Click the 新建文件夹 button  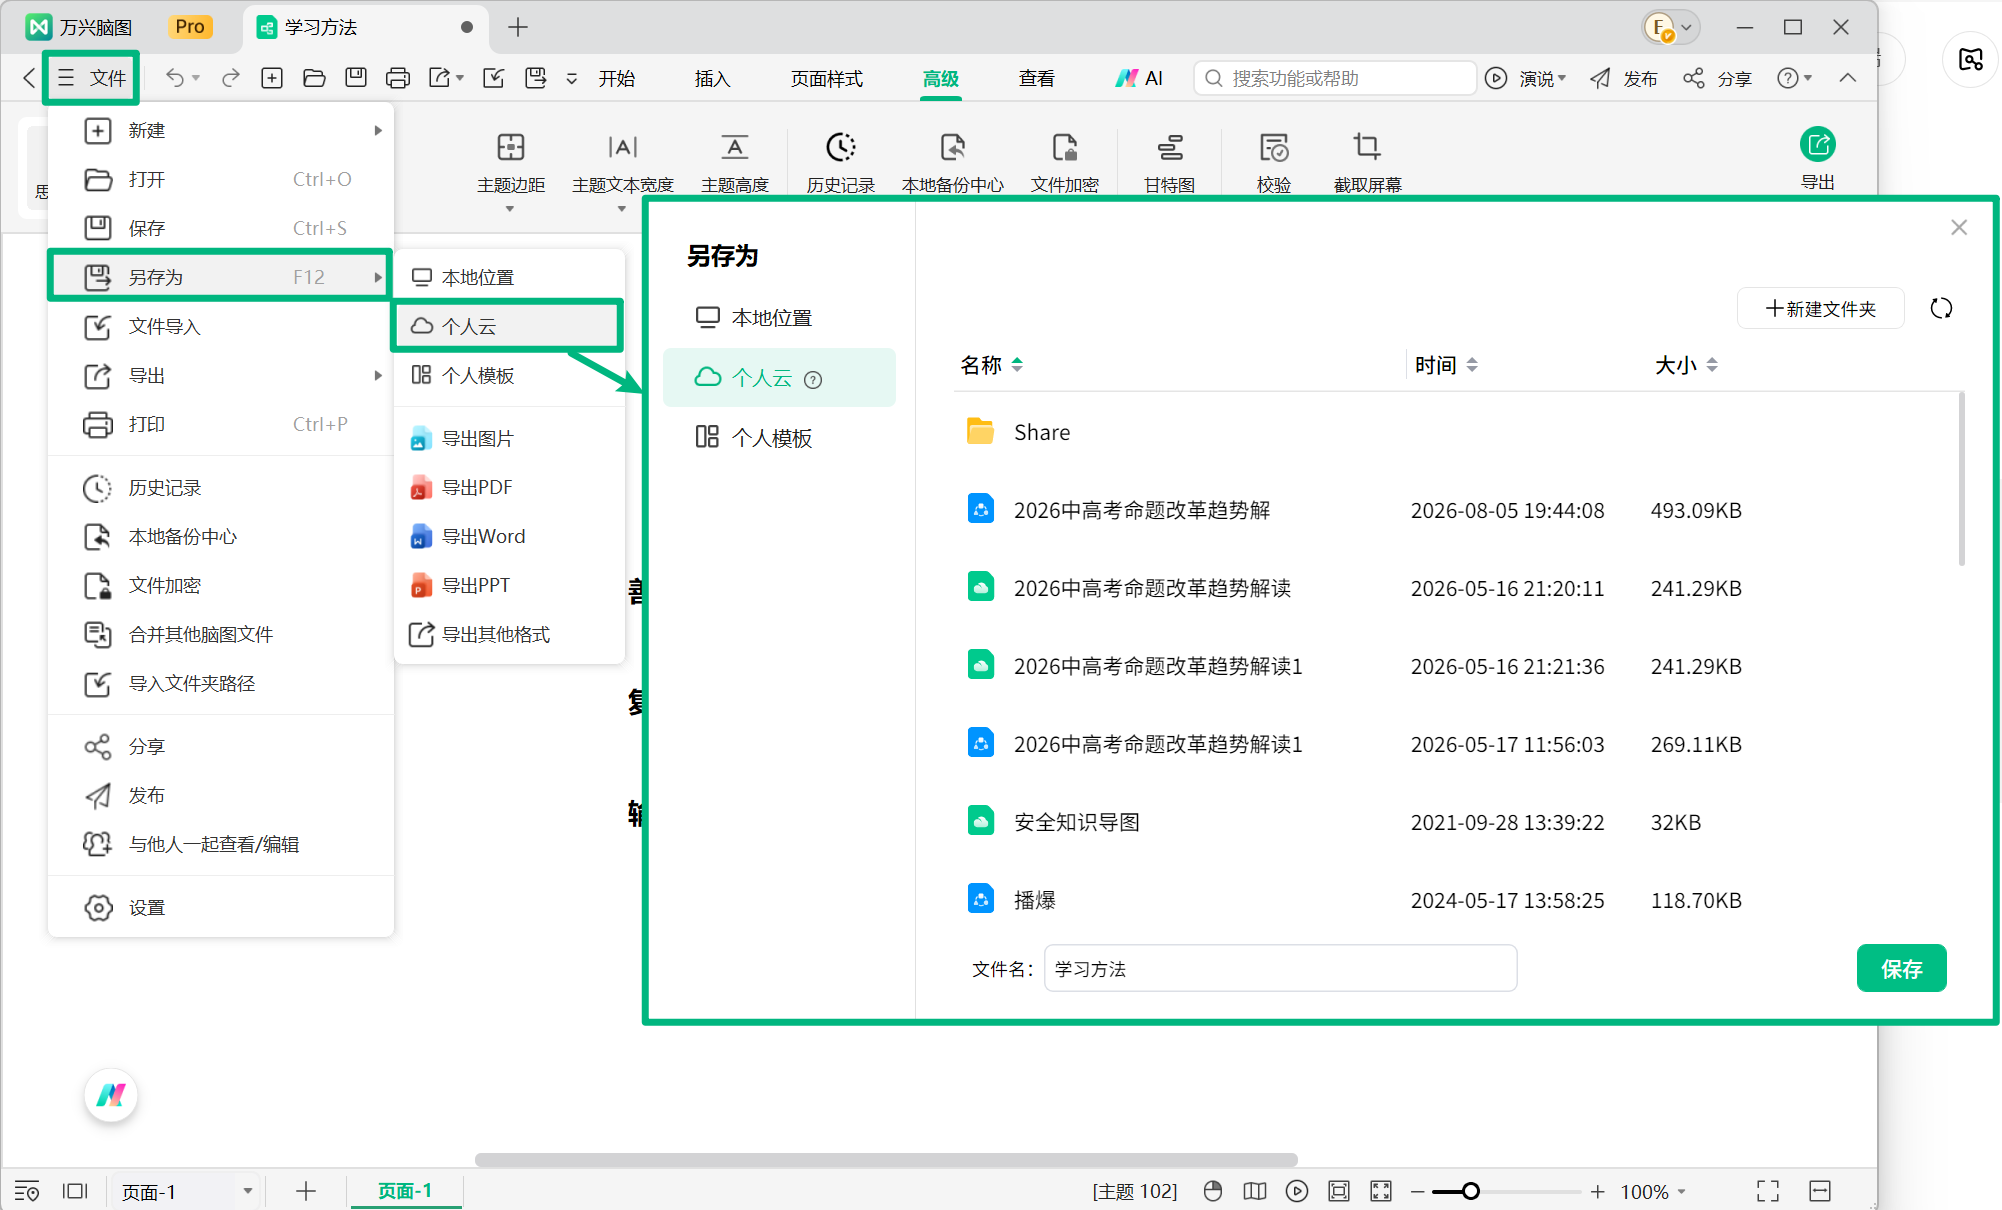[1821, 308]
